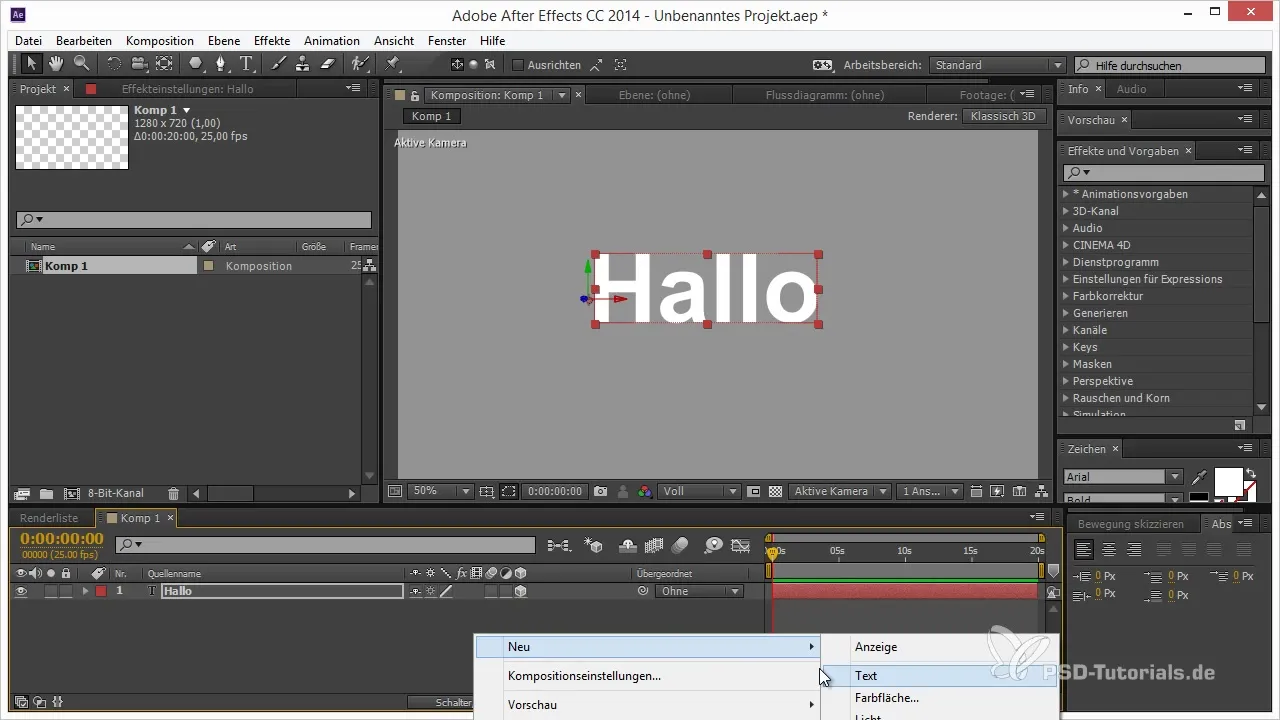This screenshot has height=720, width=1280.
Task: Click the snapshot camera icon in viewer
Action: point(600,492)
